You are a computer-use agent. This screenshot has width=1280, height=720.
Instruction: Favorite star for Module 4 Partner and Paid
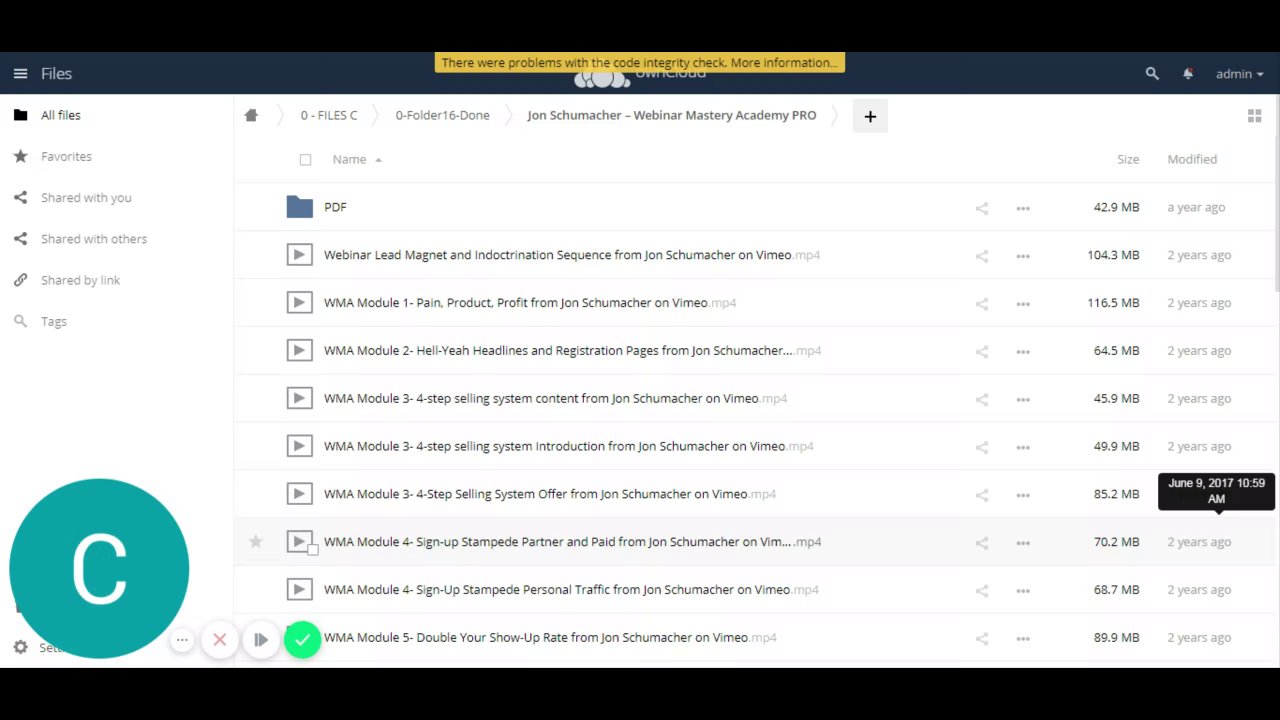coord(256,541)
